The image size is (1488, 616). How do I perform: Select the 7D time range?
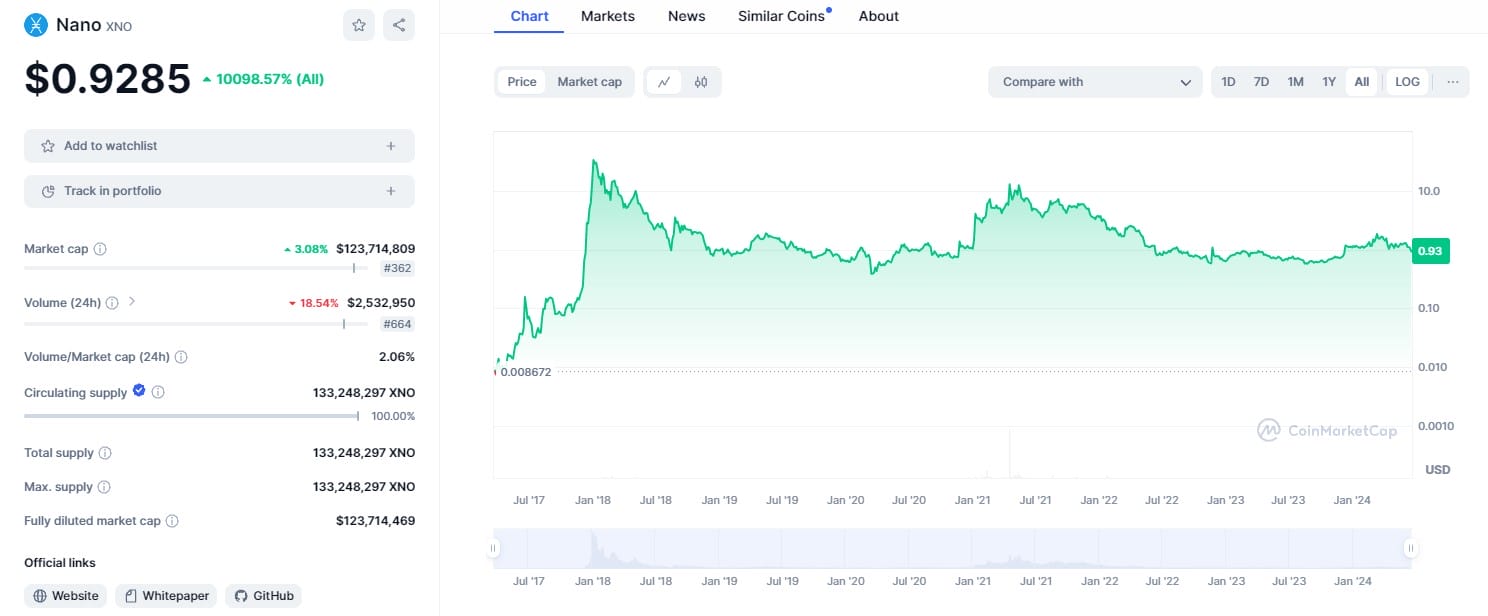click(x=1261, y=82)
